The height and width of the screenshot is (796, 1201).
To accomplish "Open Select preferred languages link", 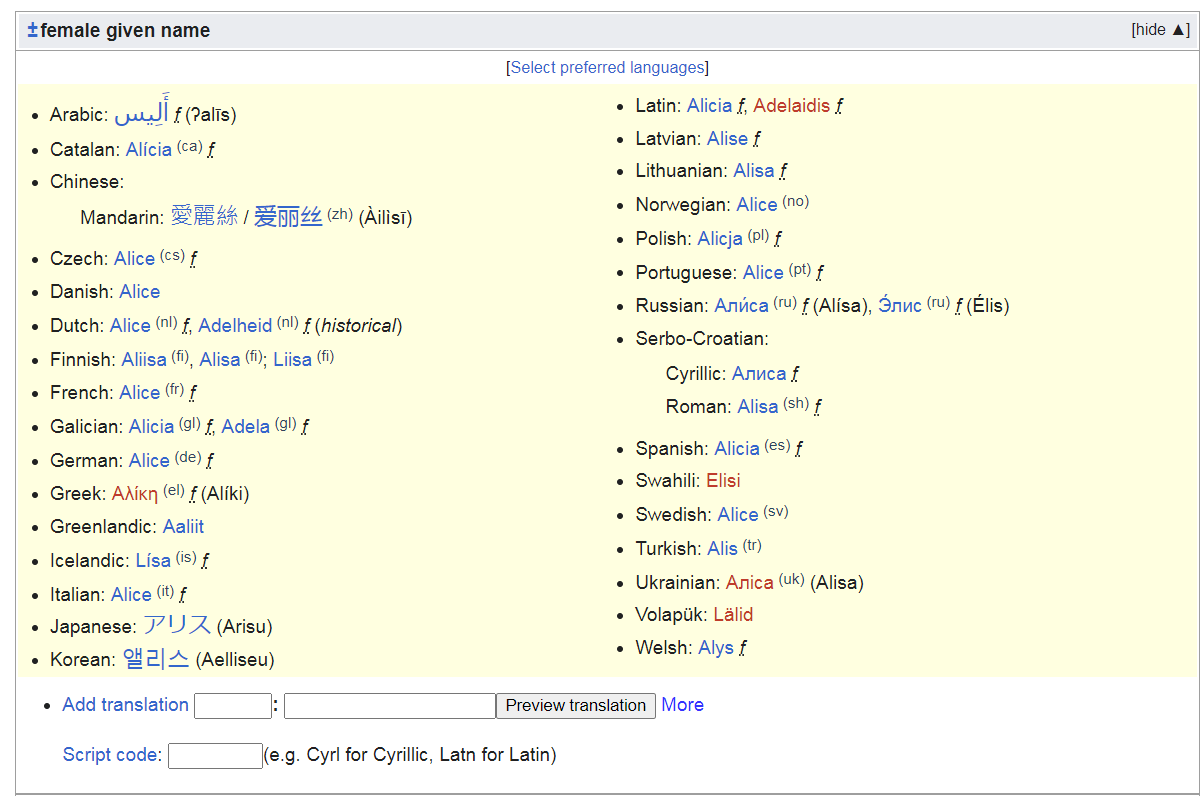I will [607, 68].
